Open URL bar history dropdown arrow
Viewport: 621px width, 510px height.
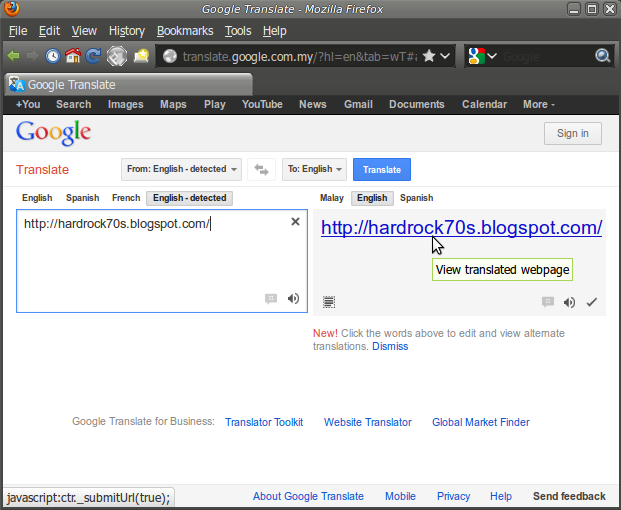tap(445, 56)
